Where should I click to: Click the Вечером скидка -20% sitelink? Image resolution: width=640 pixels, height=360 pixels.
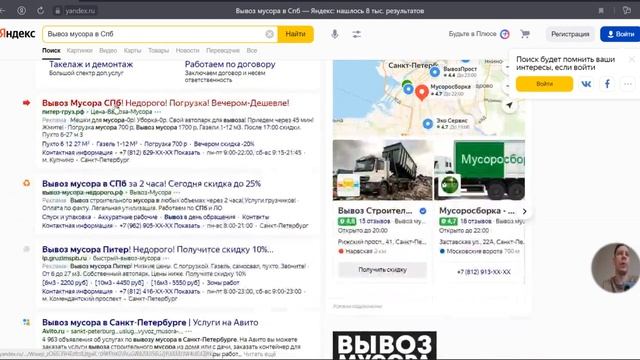click(x=224, y=144)
